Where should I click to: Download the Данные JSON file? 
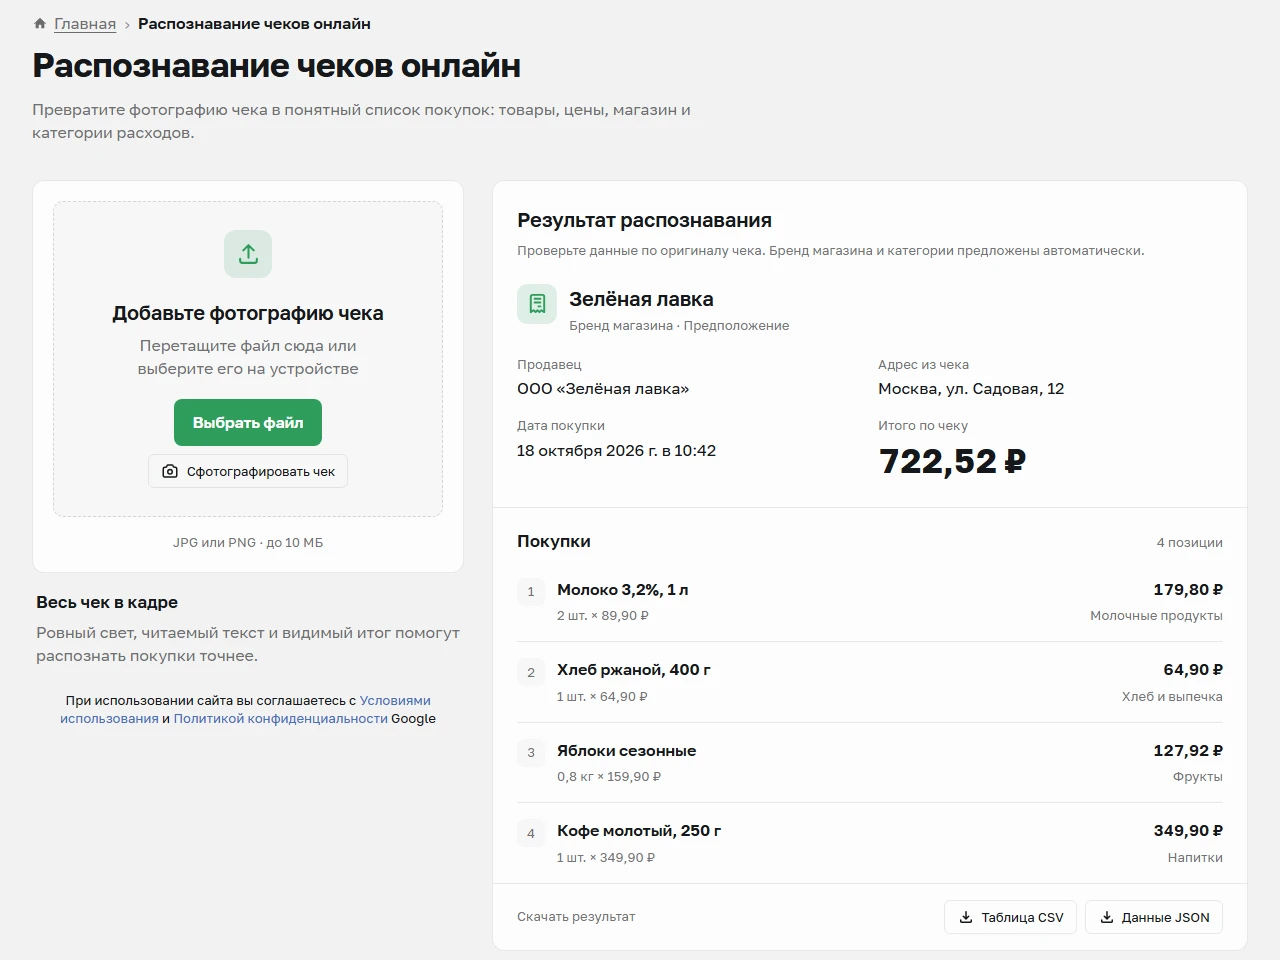coord(1154,917)
